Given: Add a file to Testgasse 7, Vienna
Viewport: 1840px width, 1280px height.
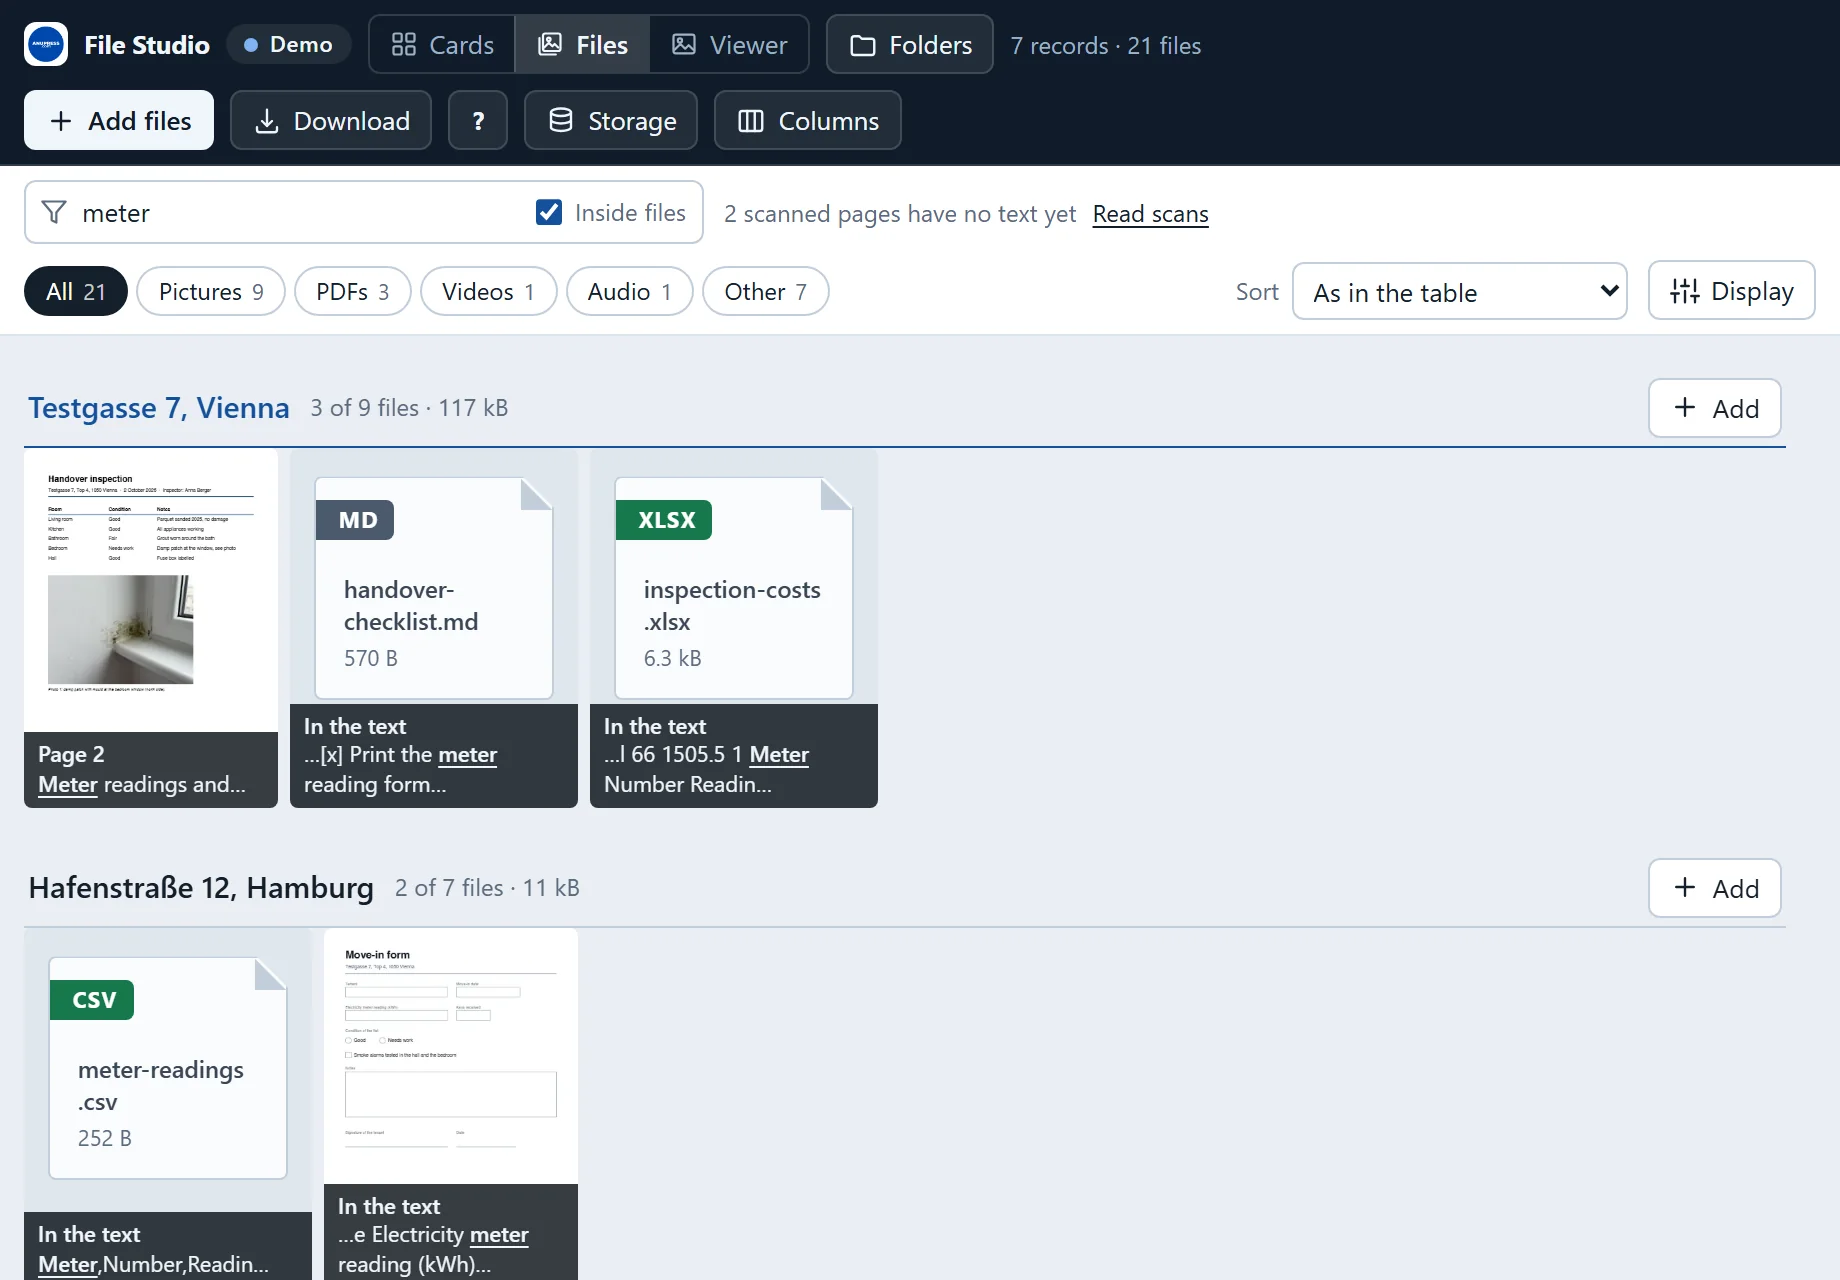Looking at the screenshot, I should coord(1715,408).
